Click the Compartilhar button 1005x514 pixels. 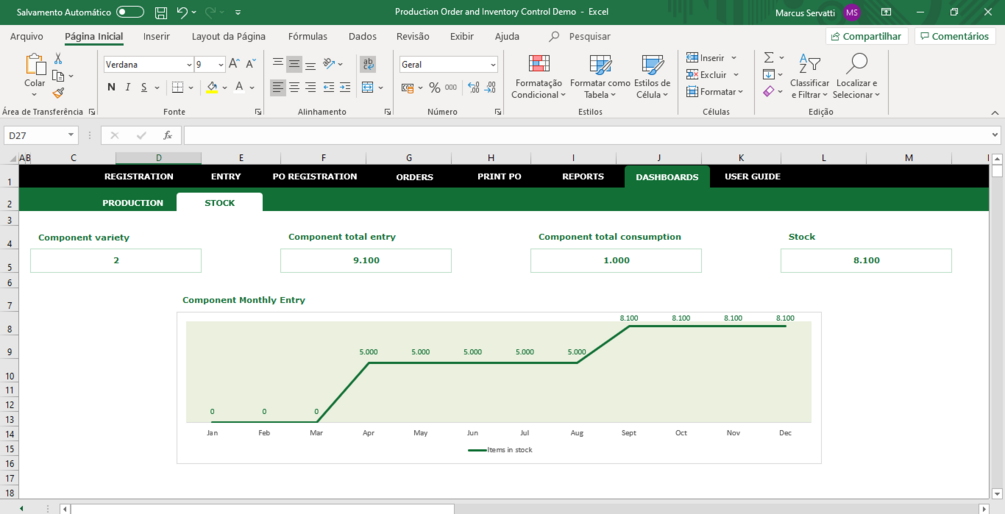[x=867, y=37]
